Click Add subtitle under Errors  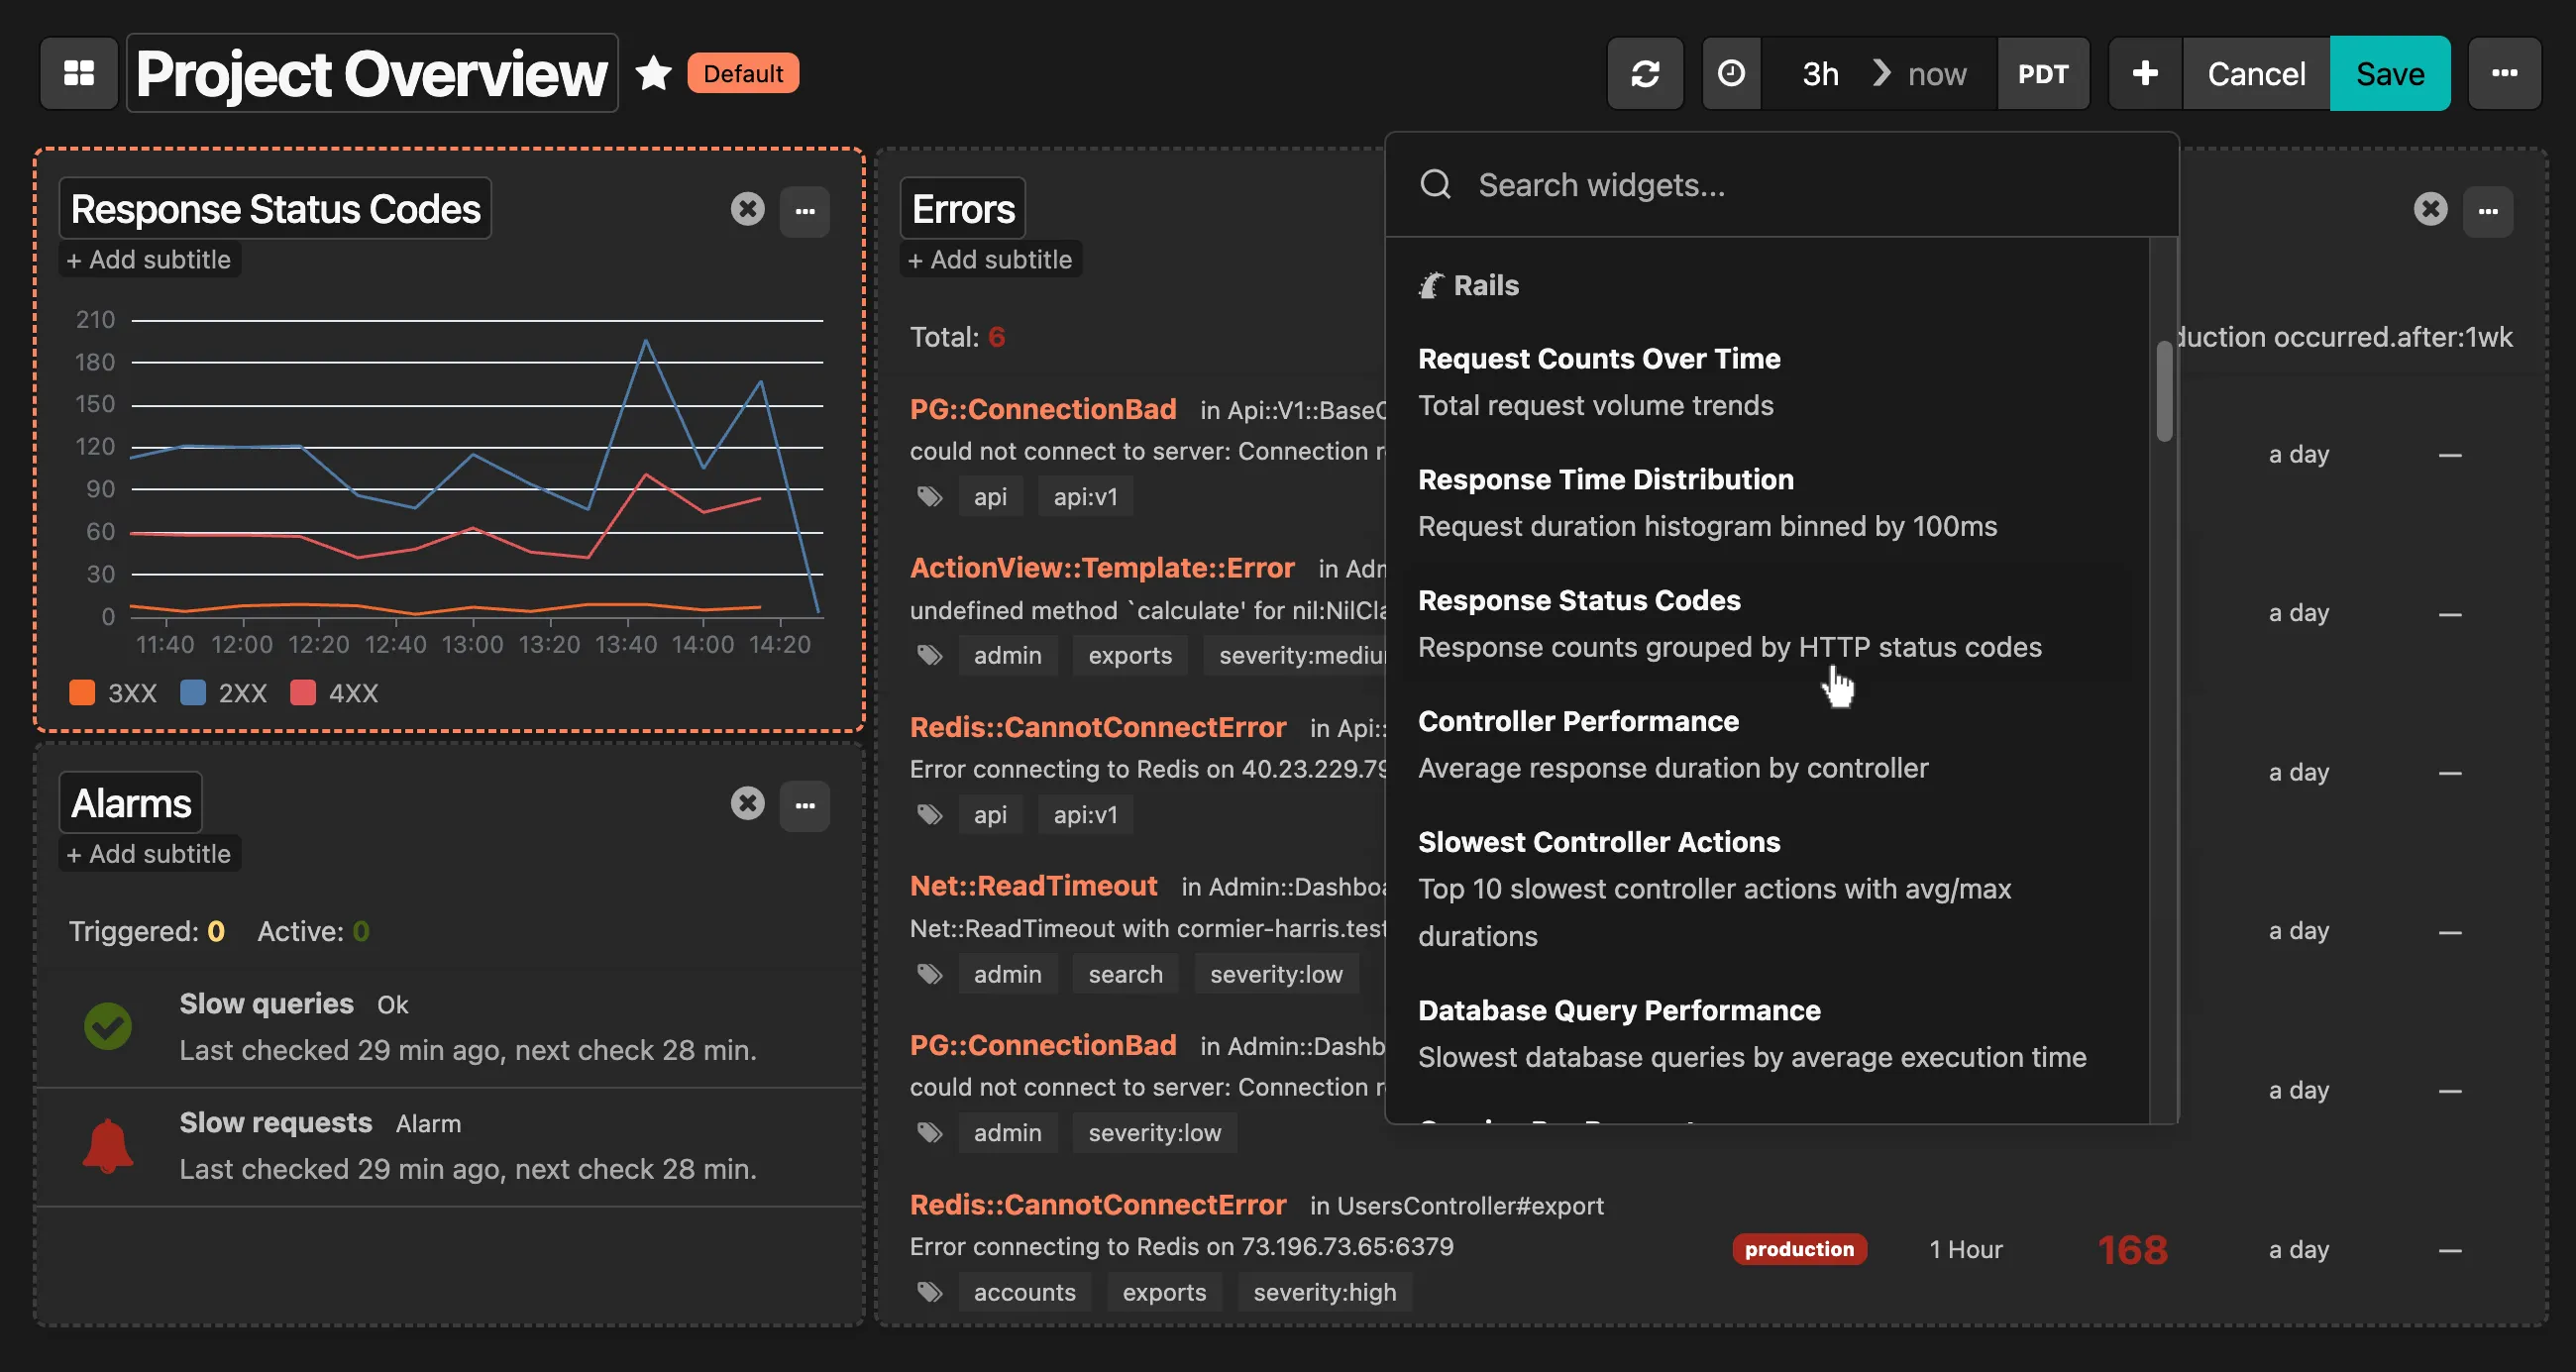[989, 259]
